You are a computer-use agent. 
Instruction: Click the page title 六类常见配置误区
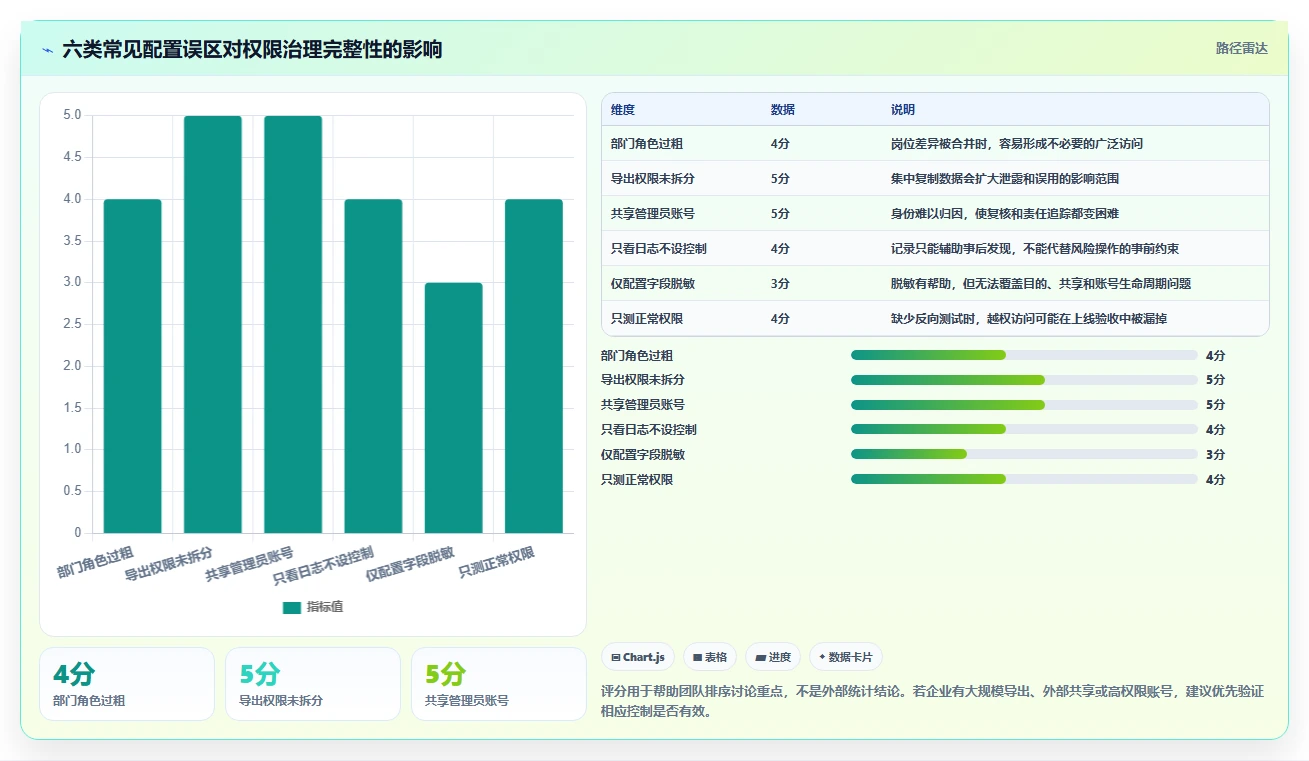pyautogui.click(x=252, y=50)
